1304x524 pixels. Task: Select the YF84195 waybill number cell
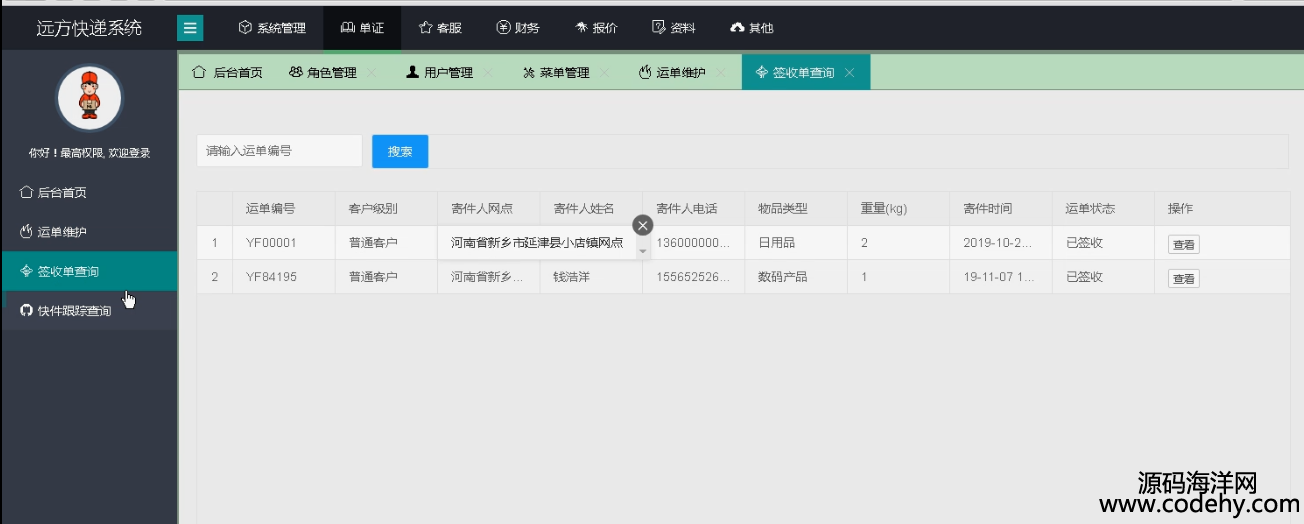tap(284, 277)
